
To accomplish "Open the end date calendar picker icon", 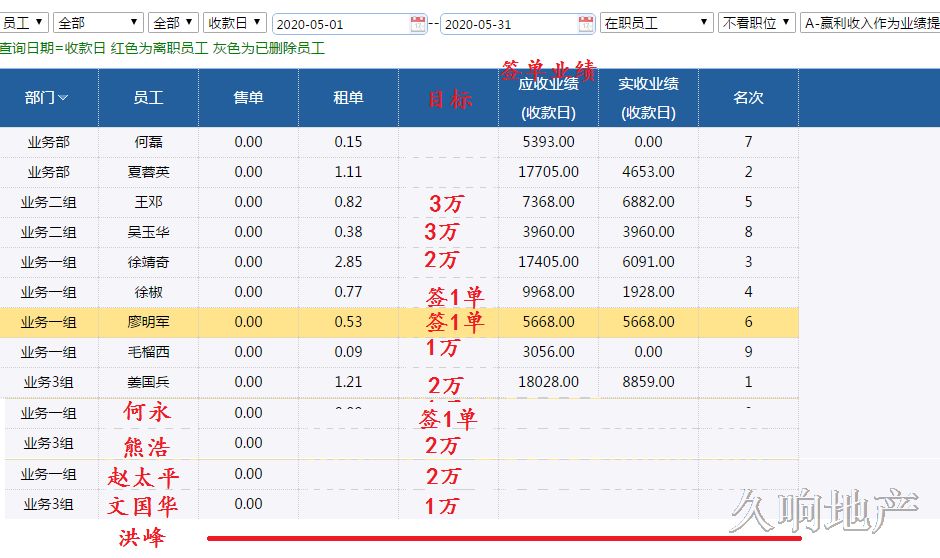I will (x=584, y=23).
